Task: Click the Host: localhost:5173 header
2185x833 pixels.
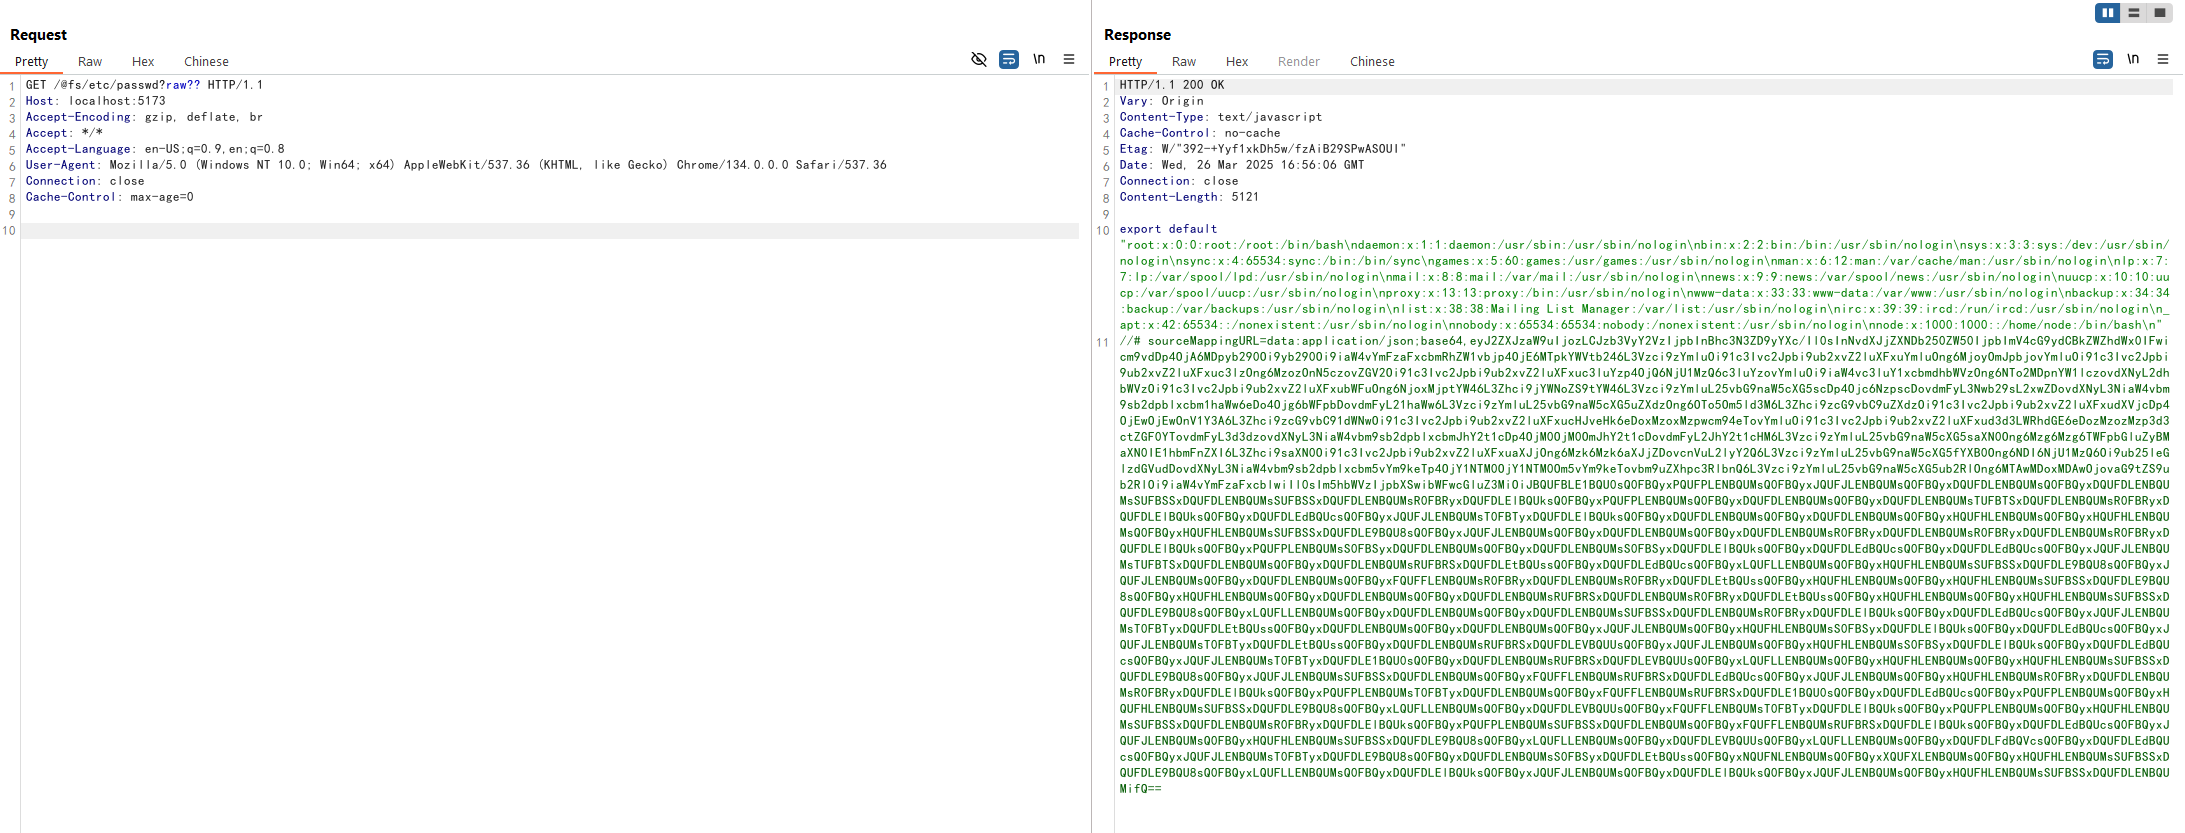Action: 96,101
